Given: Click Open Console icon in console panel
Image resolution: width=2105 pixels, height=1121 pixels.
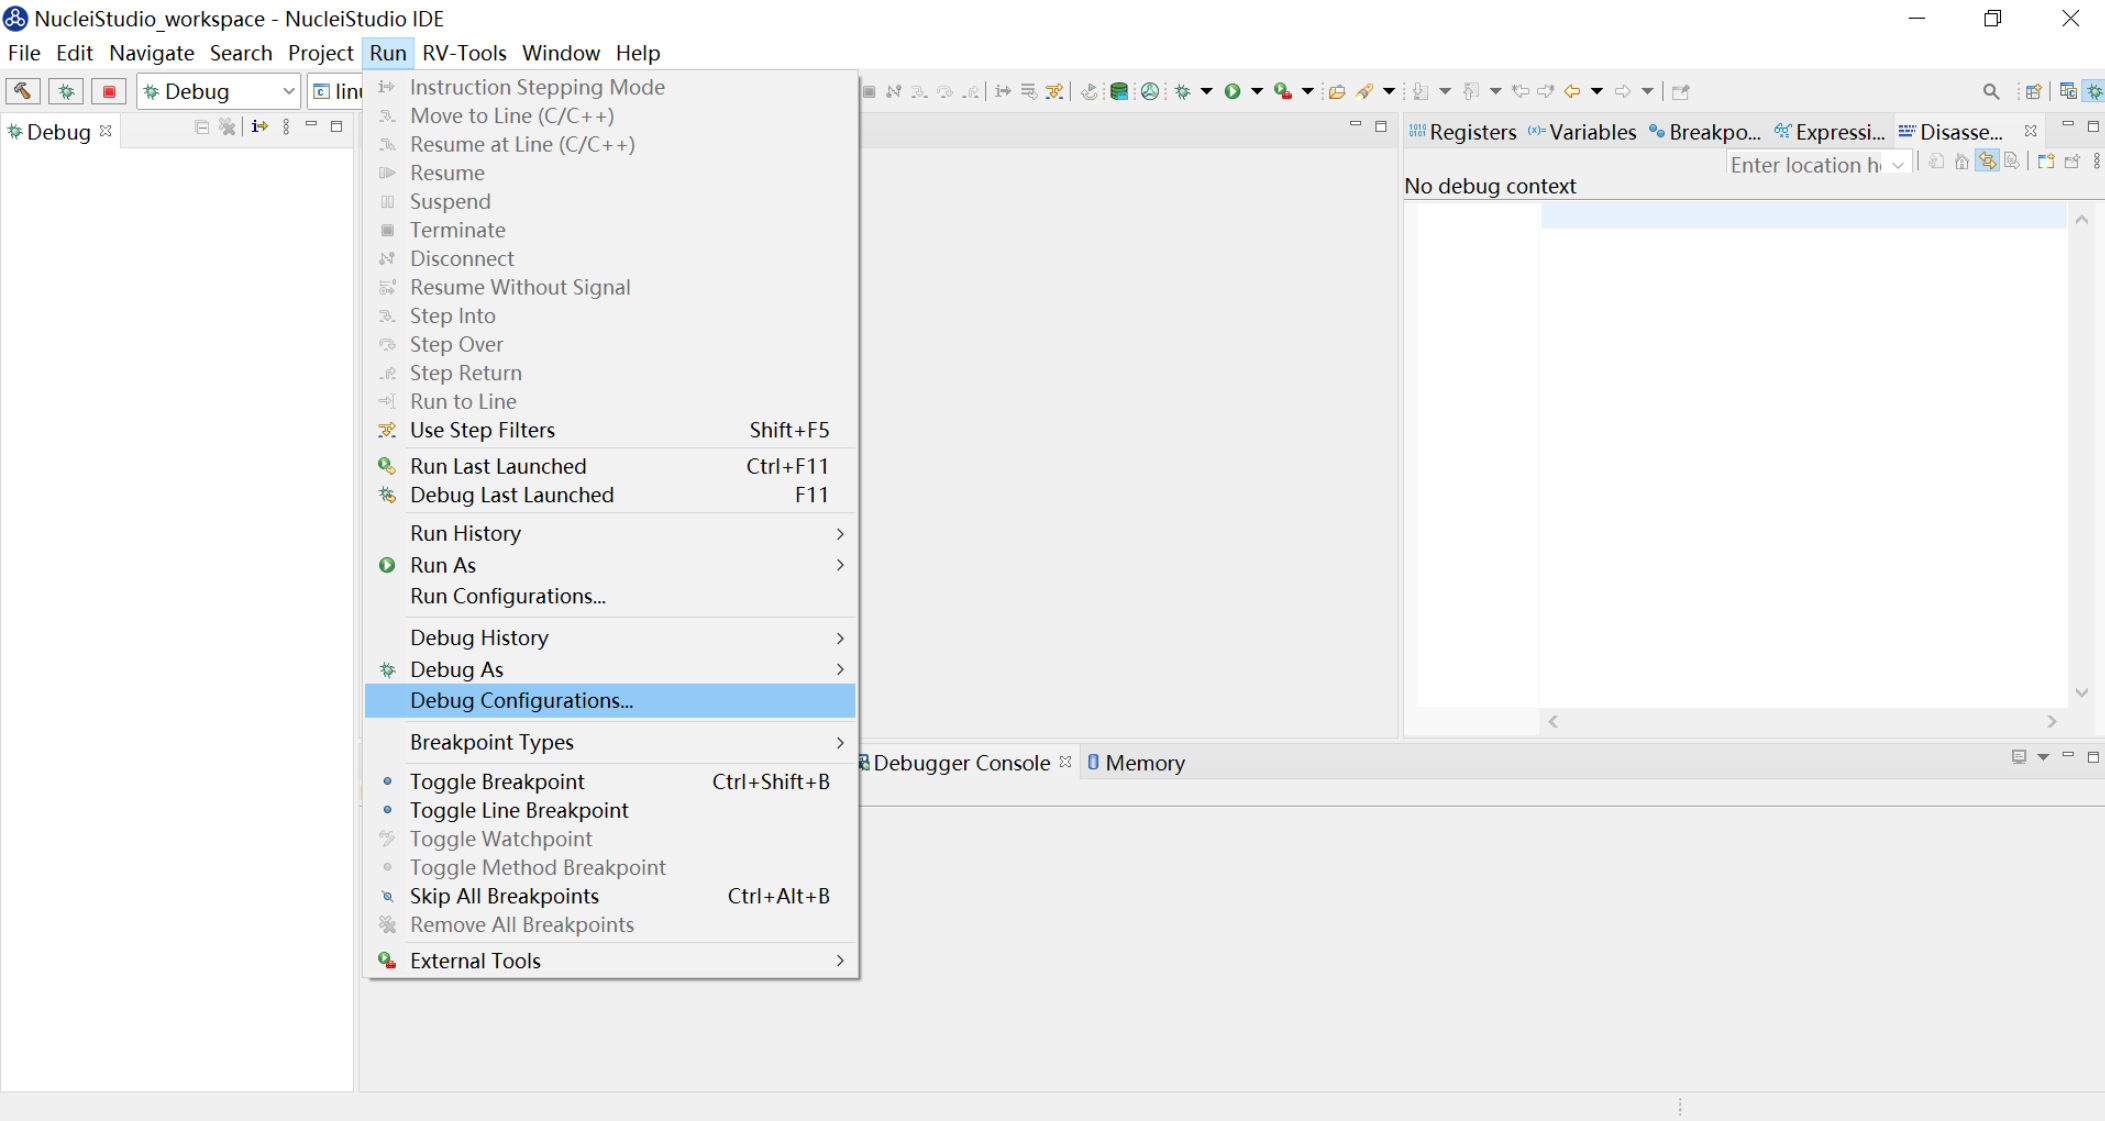Looking at the screenshot, I should tap(2019, 757).
